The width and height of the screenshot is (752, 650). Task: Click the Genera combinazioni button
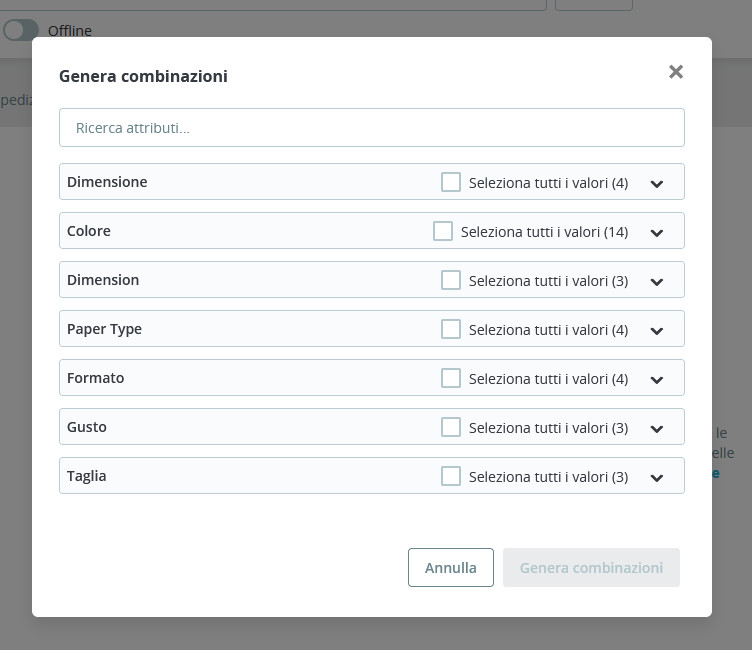591,567
